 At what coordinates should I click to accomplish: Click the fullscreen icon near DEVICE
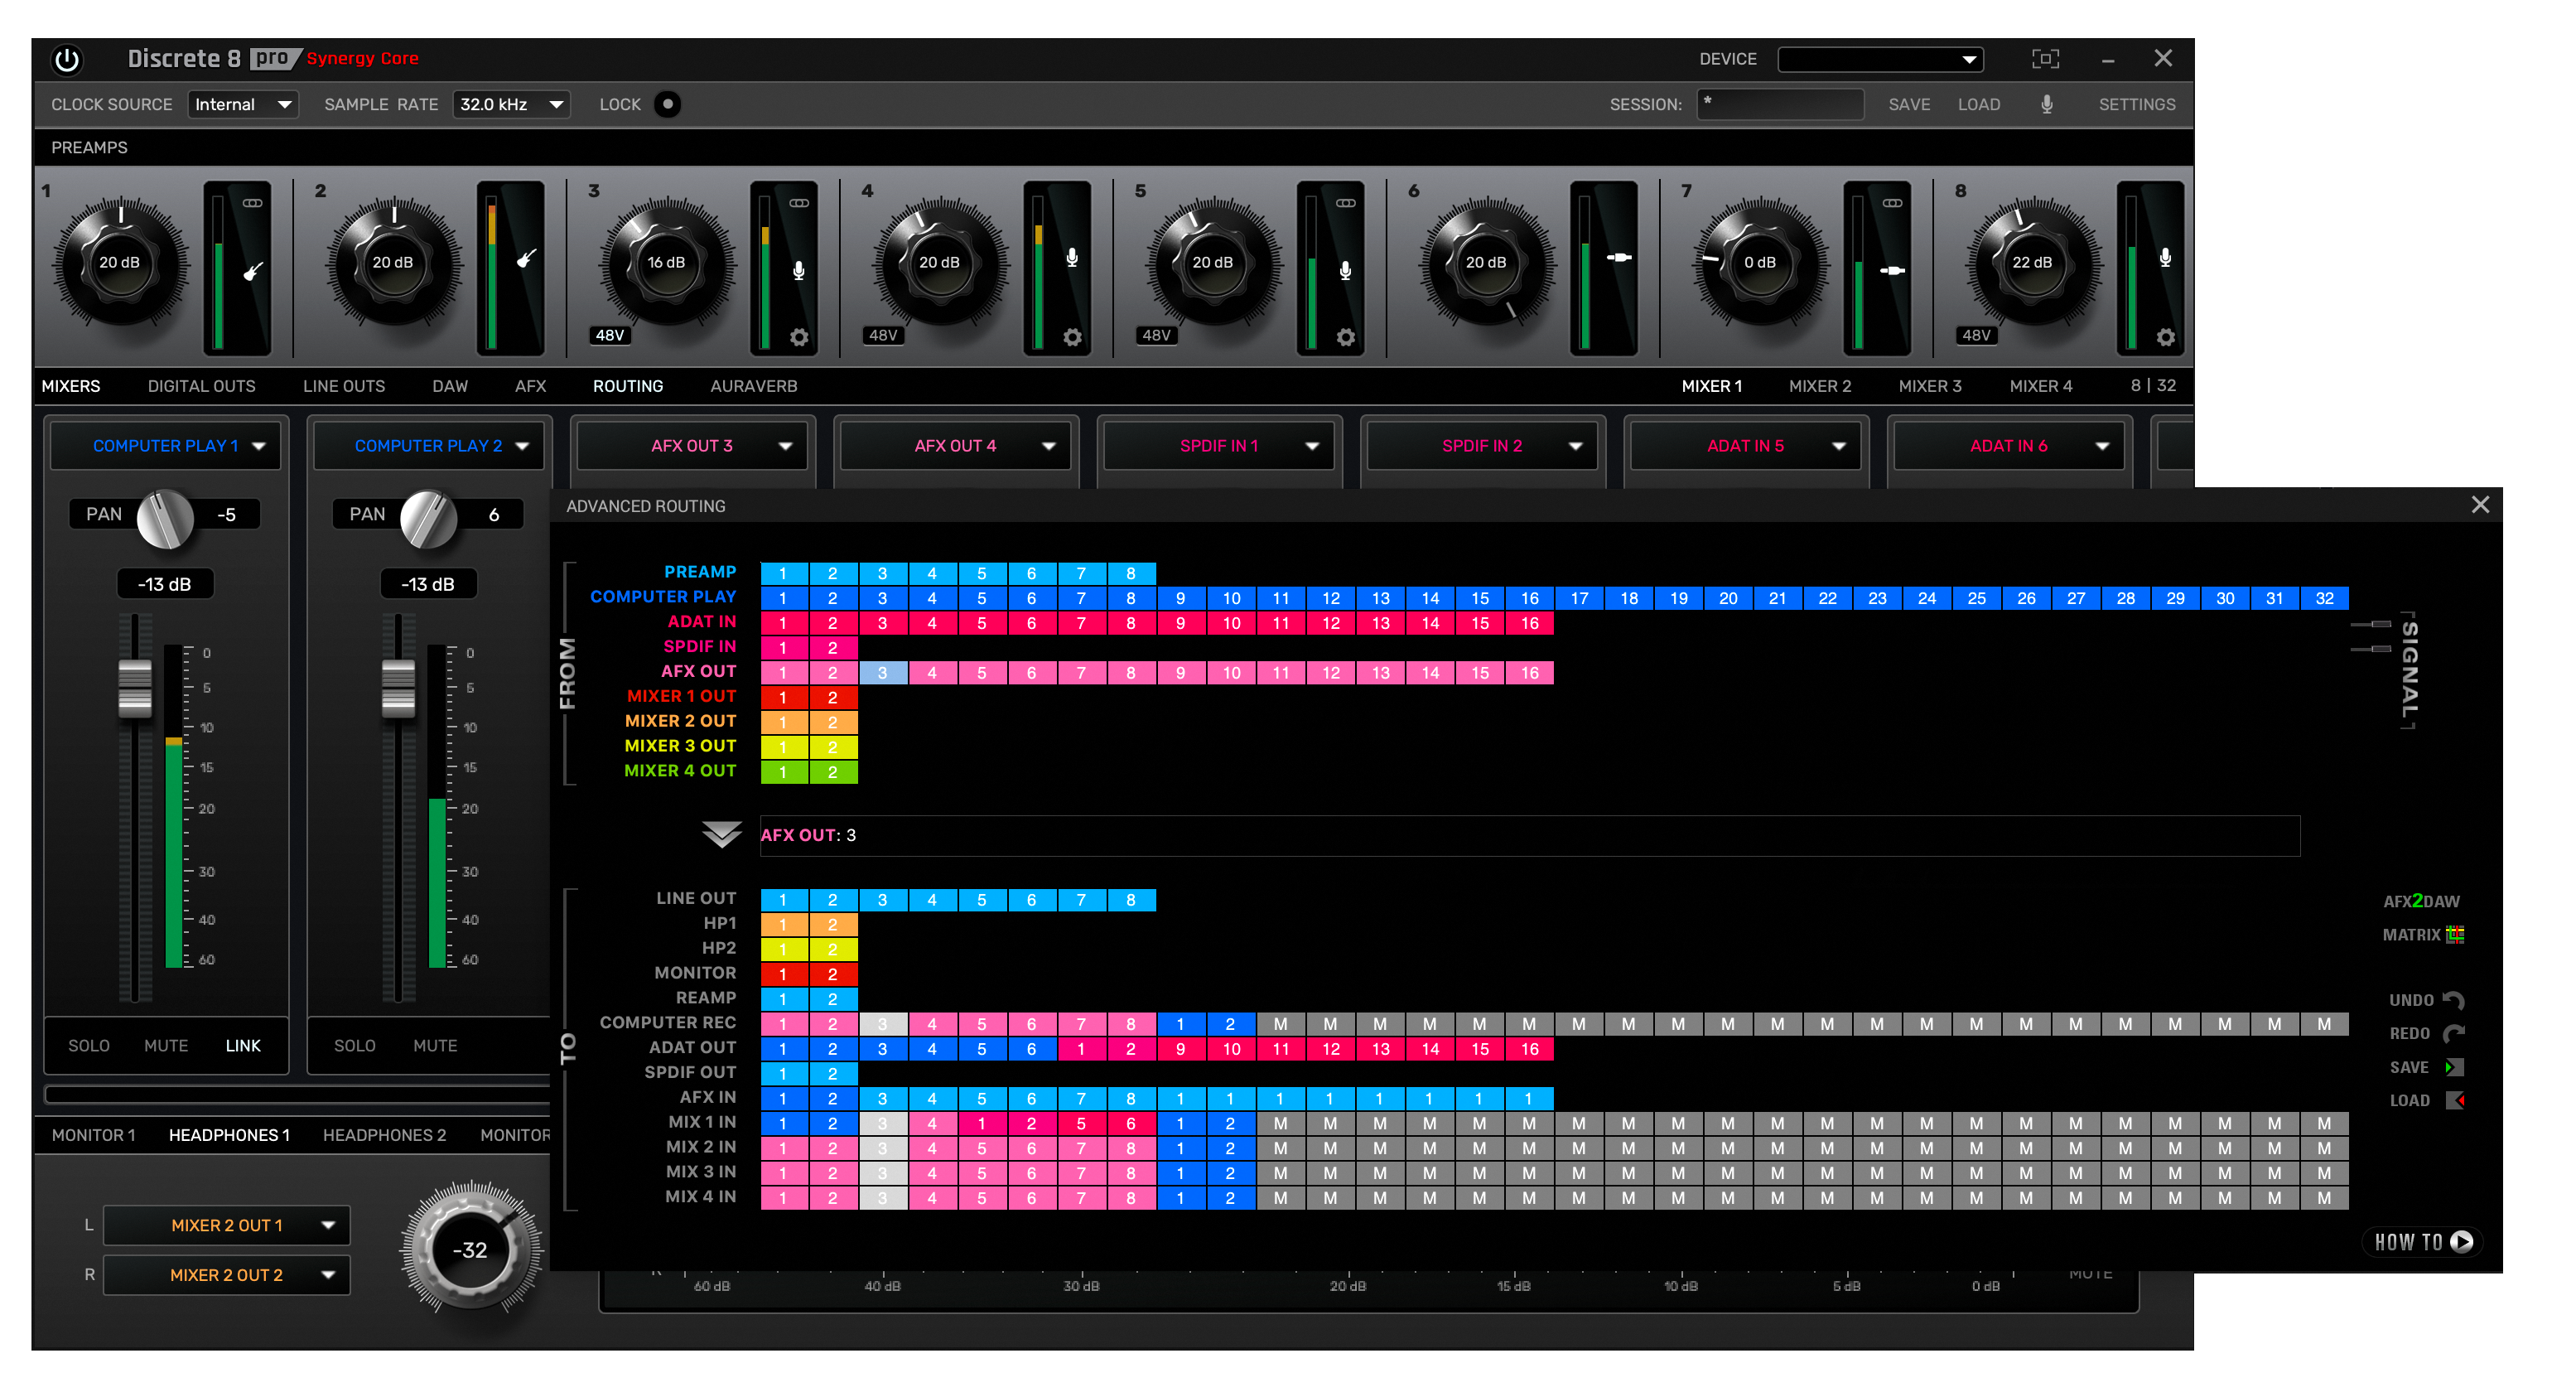(2045, 59)
